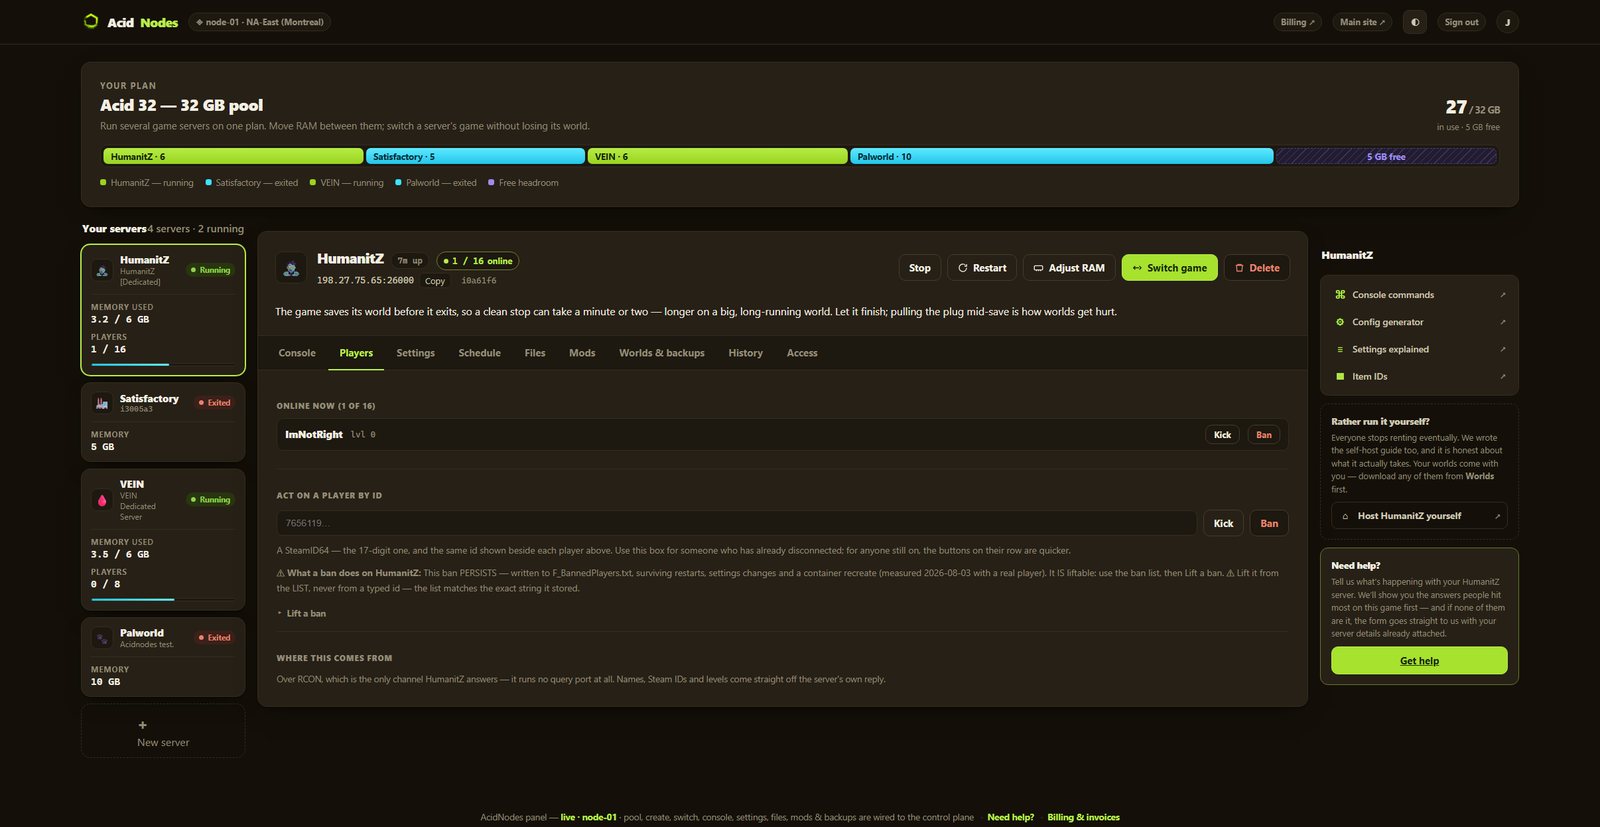Switch to the Files tab

(x=535, y=353)
